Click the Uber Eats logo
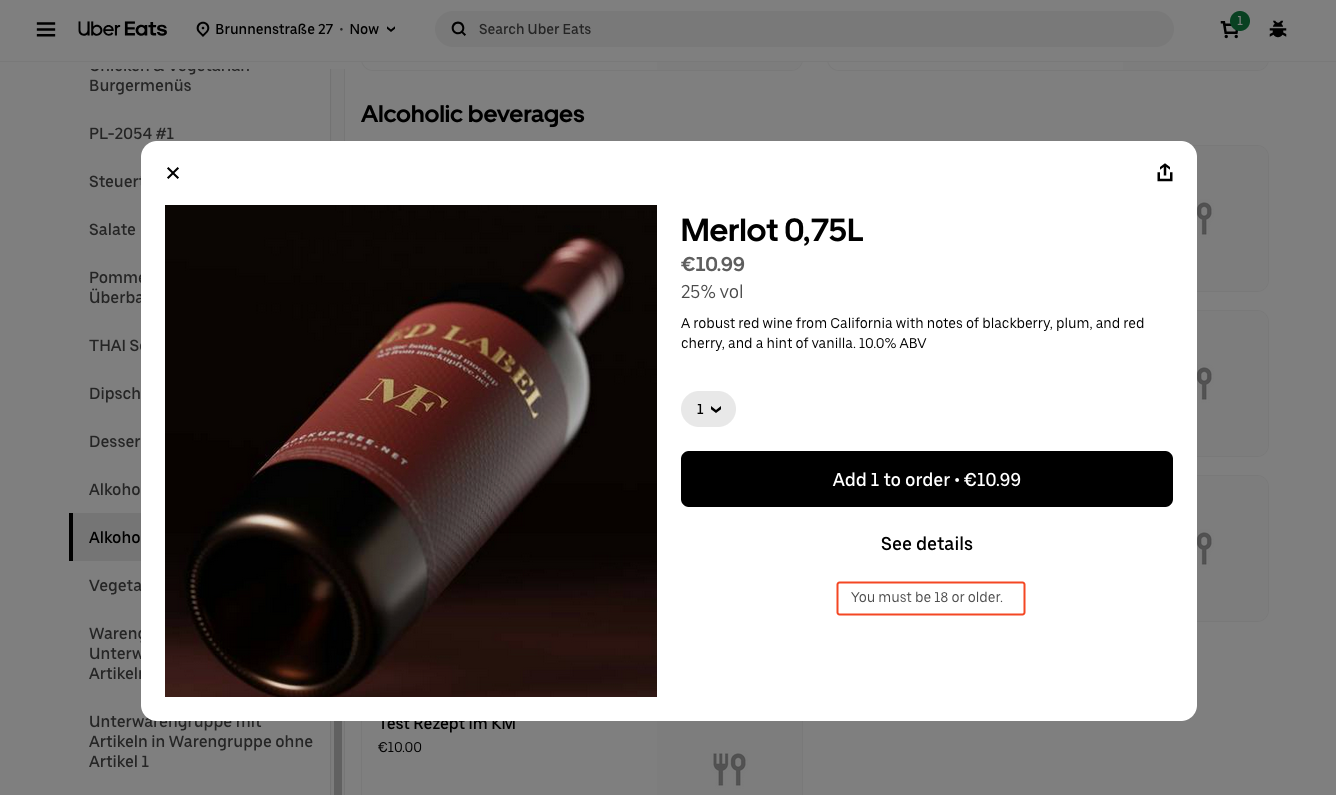Viewport: 1336px width, 795px height. (122, 29)
